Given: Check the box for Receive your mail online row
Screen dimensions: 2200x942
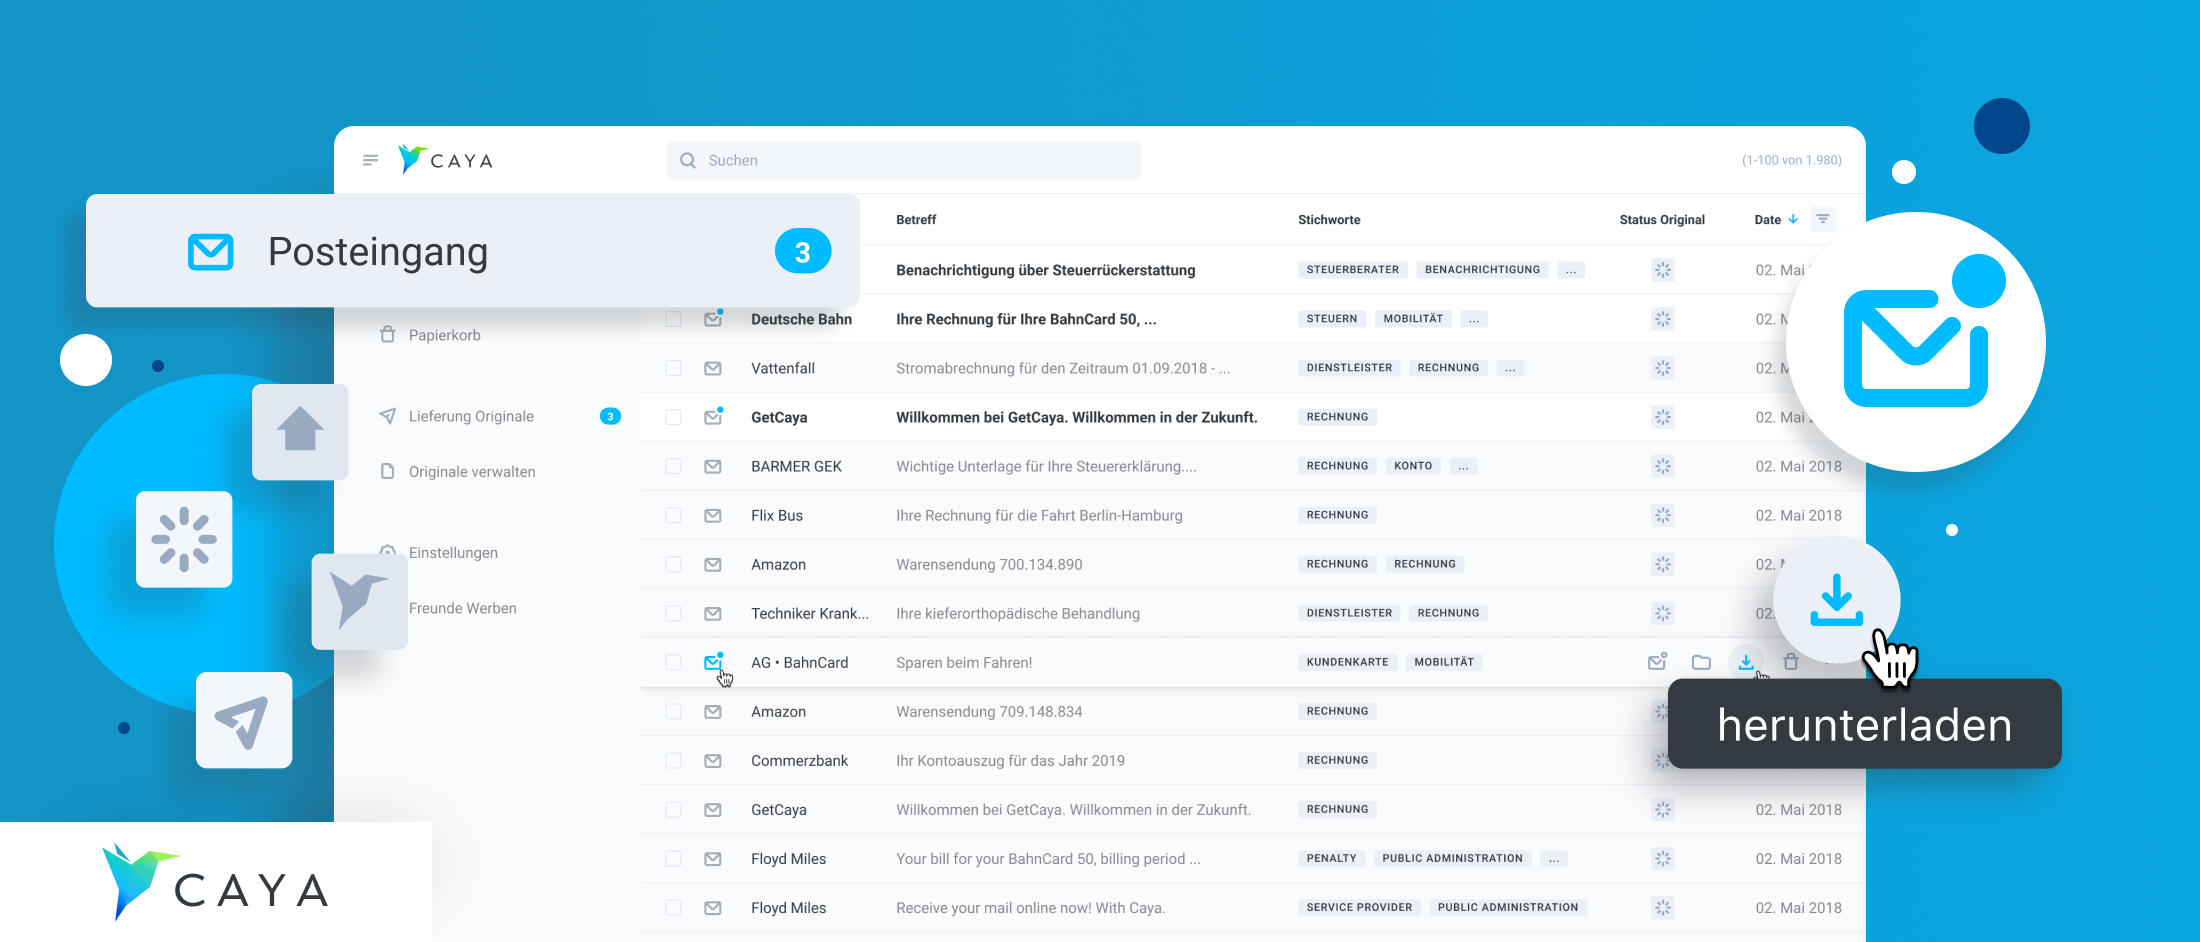Looking at the screenshot, I should click(x=673, y=907).
